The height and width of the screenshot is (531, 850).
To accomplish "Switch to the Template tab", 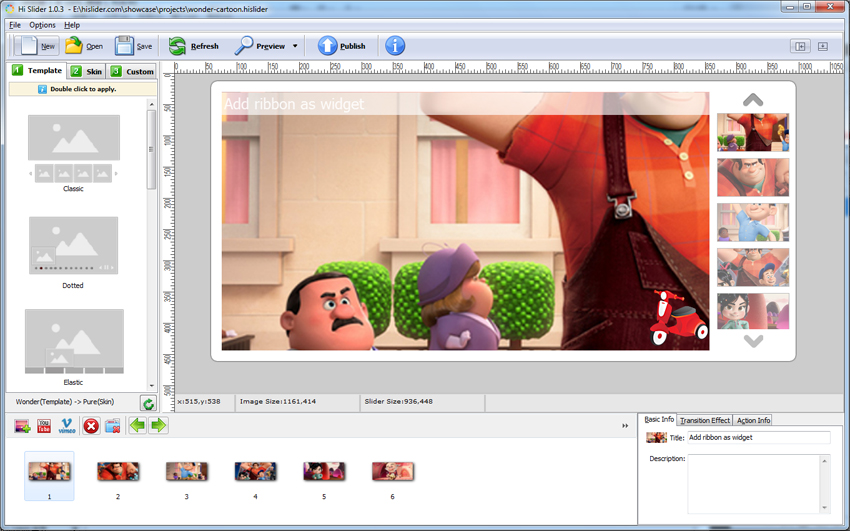I will (37, 70).
